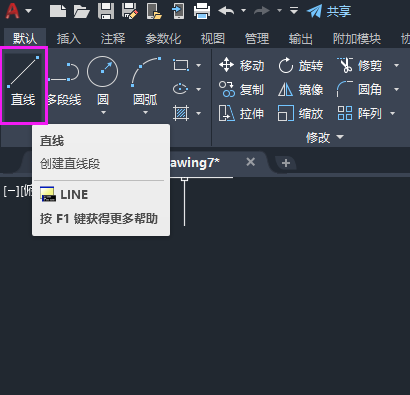Expand the 圆角 fillet dropdown arrow
This screenshot has width=410, height=395.
point(396,89)
